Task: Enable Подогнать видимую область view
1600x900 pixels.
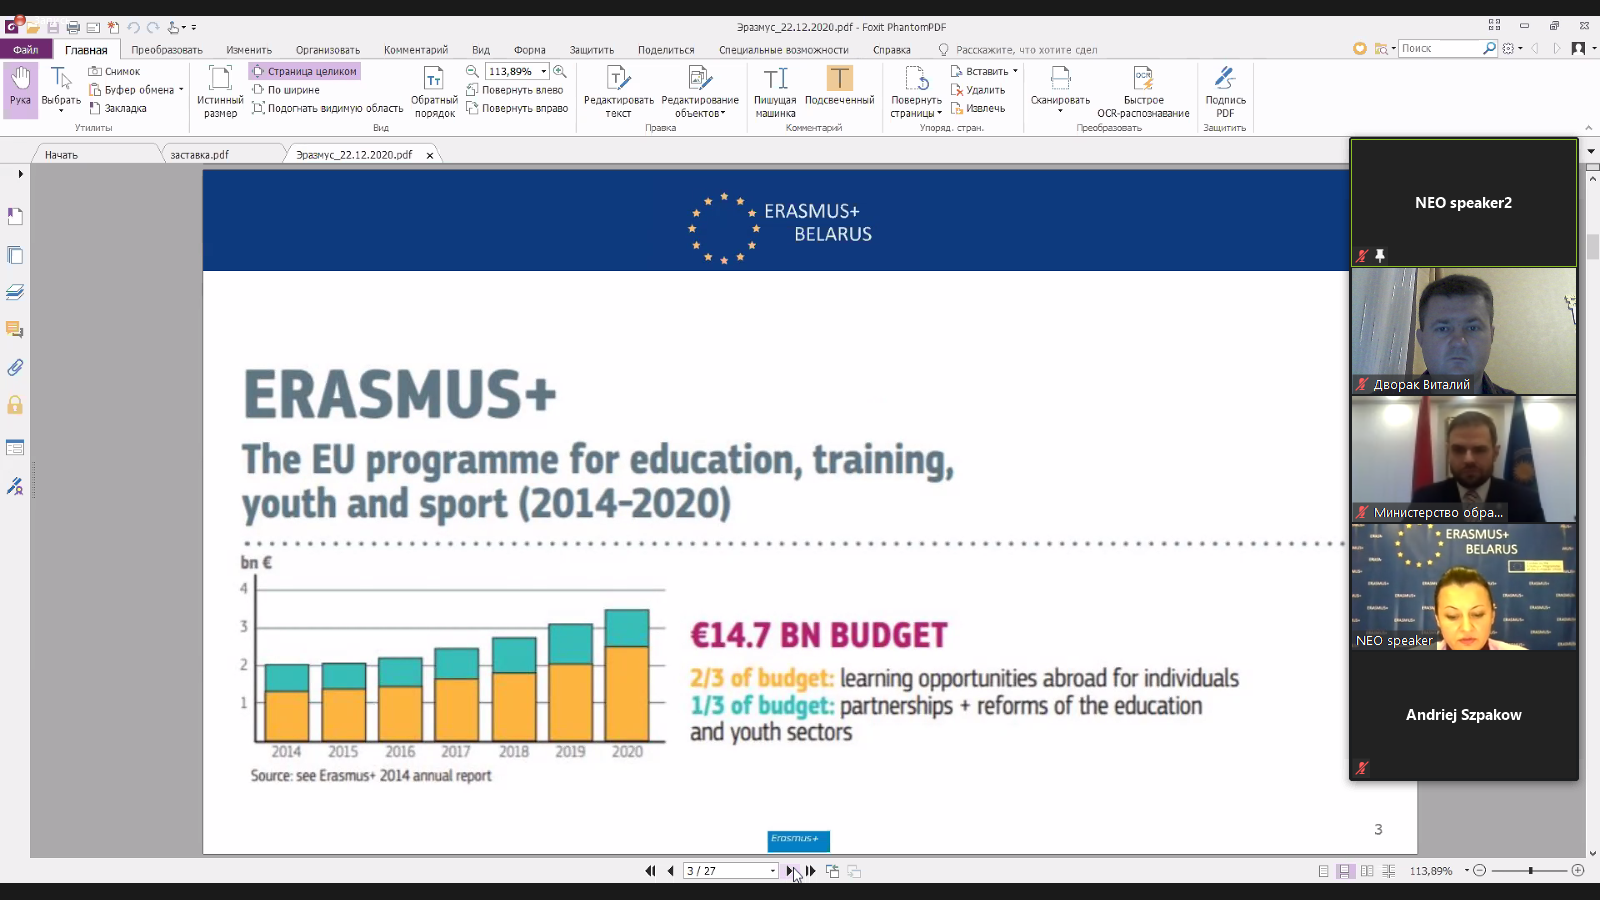Action: (327, 108)
